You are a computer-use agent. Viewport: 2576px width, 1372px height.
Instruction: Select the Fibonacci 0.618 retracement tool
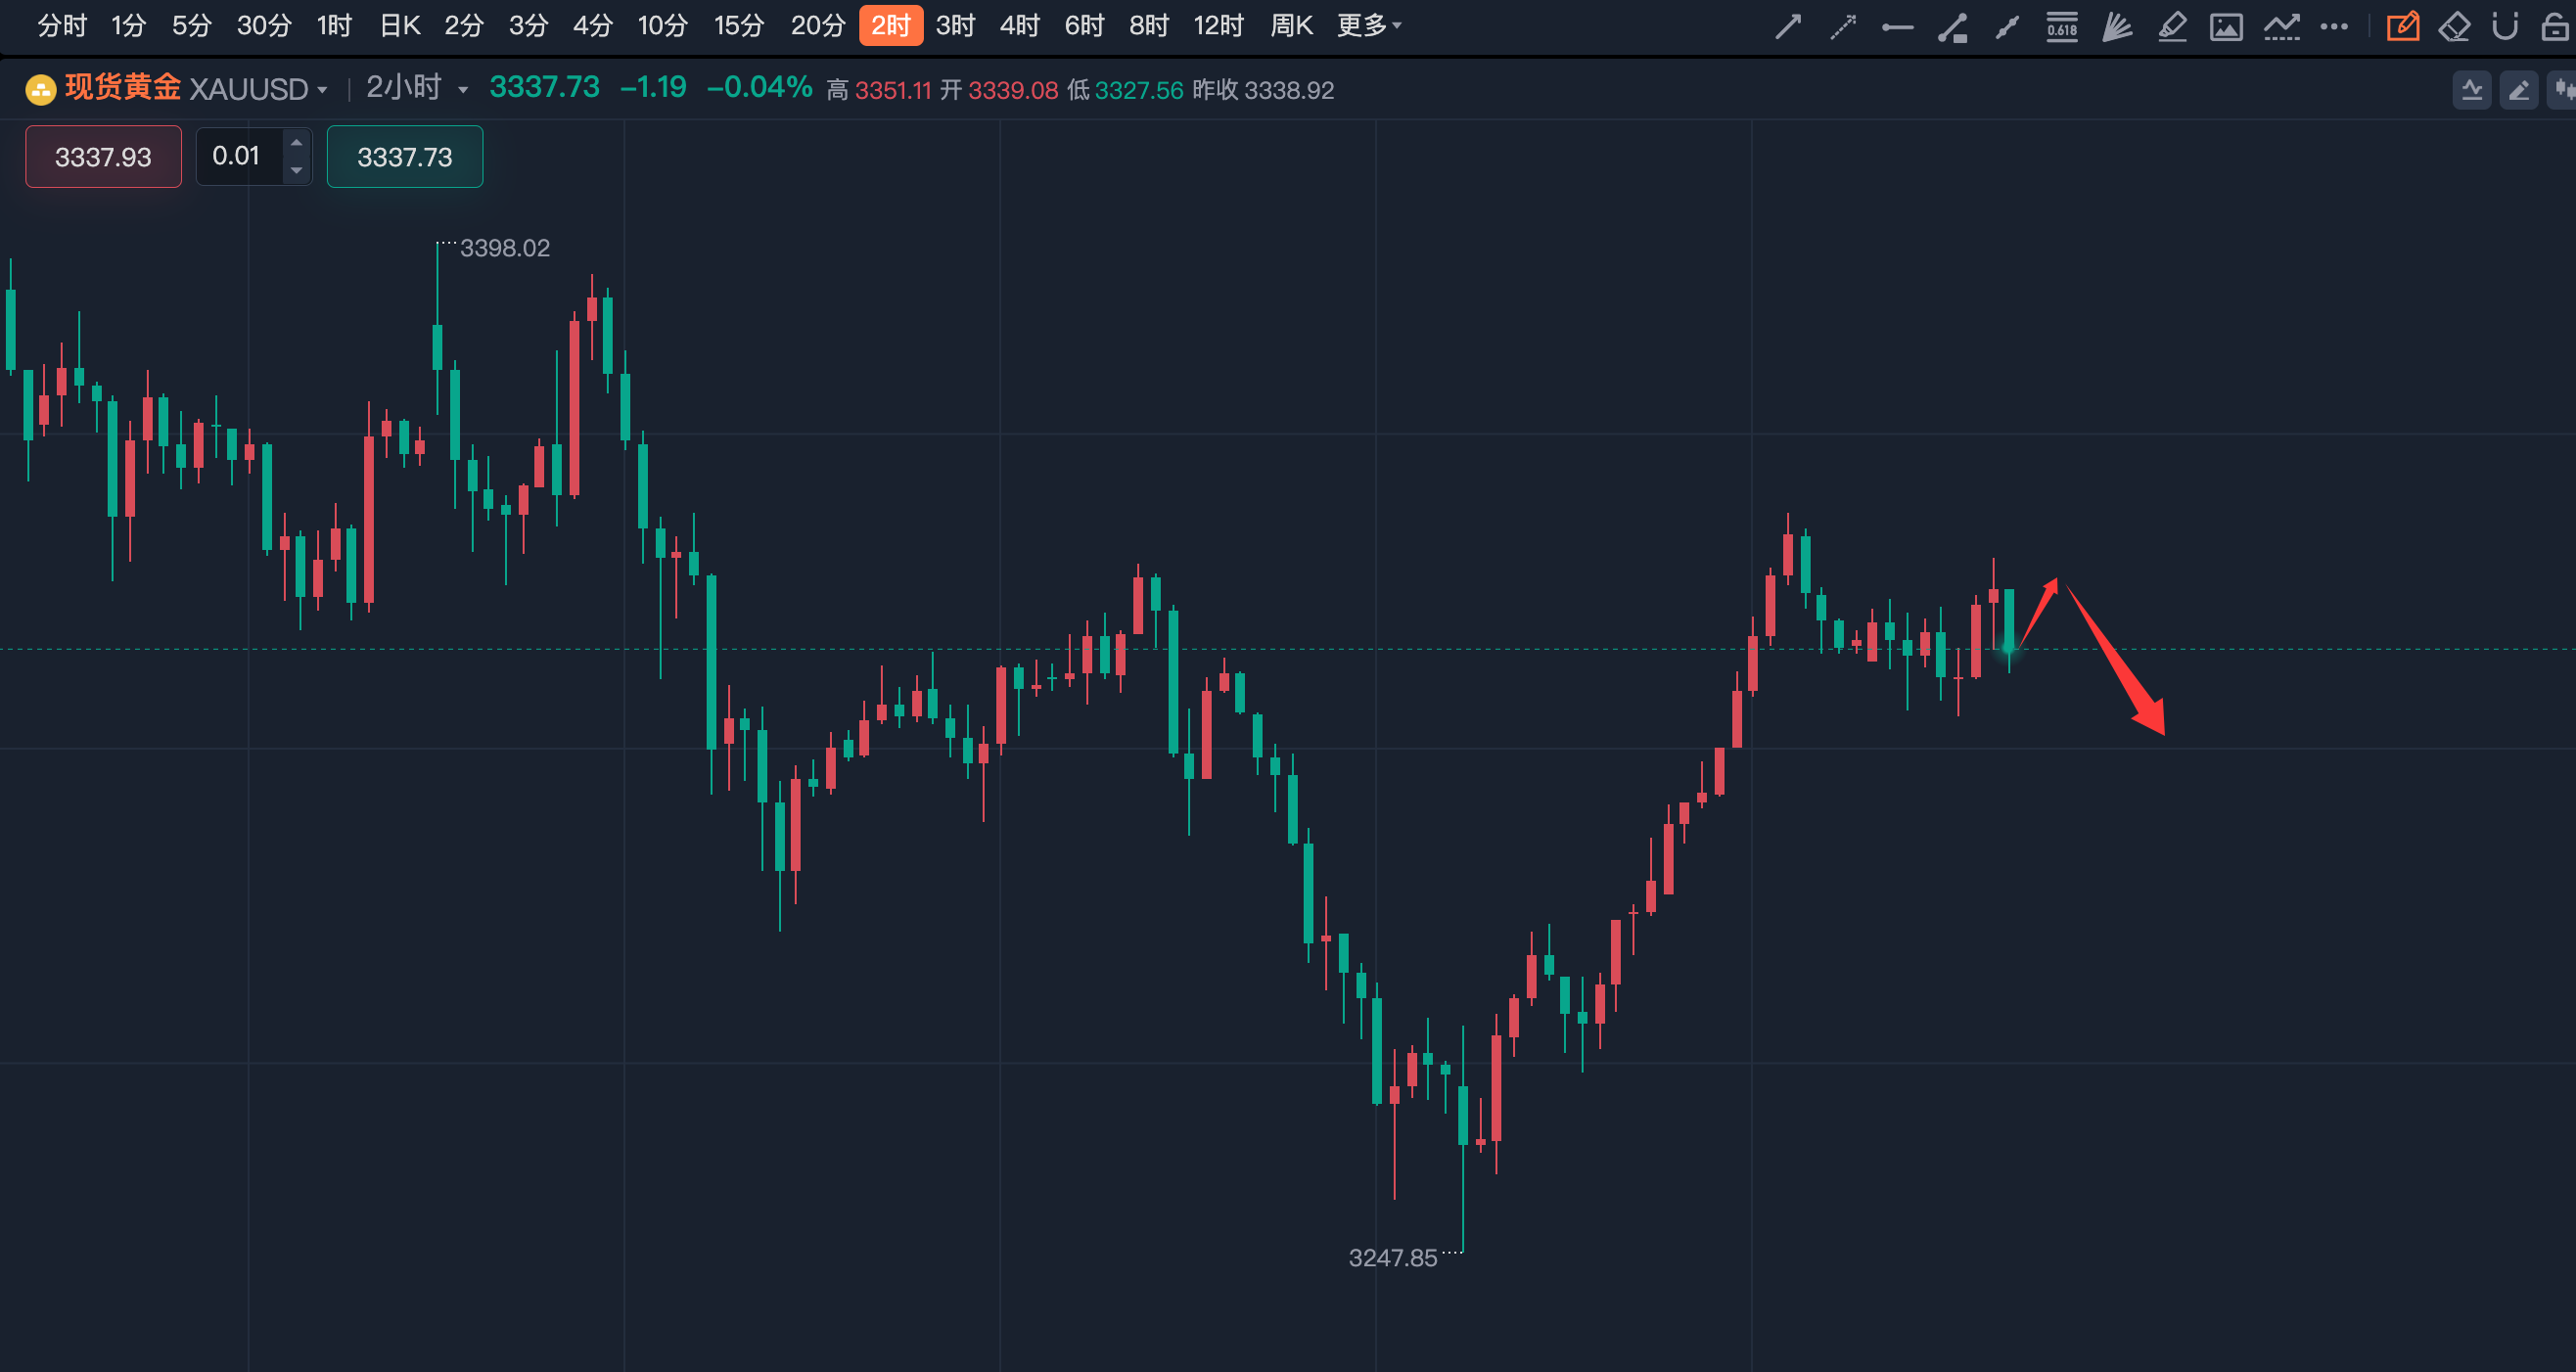(x=2061, y=26)
